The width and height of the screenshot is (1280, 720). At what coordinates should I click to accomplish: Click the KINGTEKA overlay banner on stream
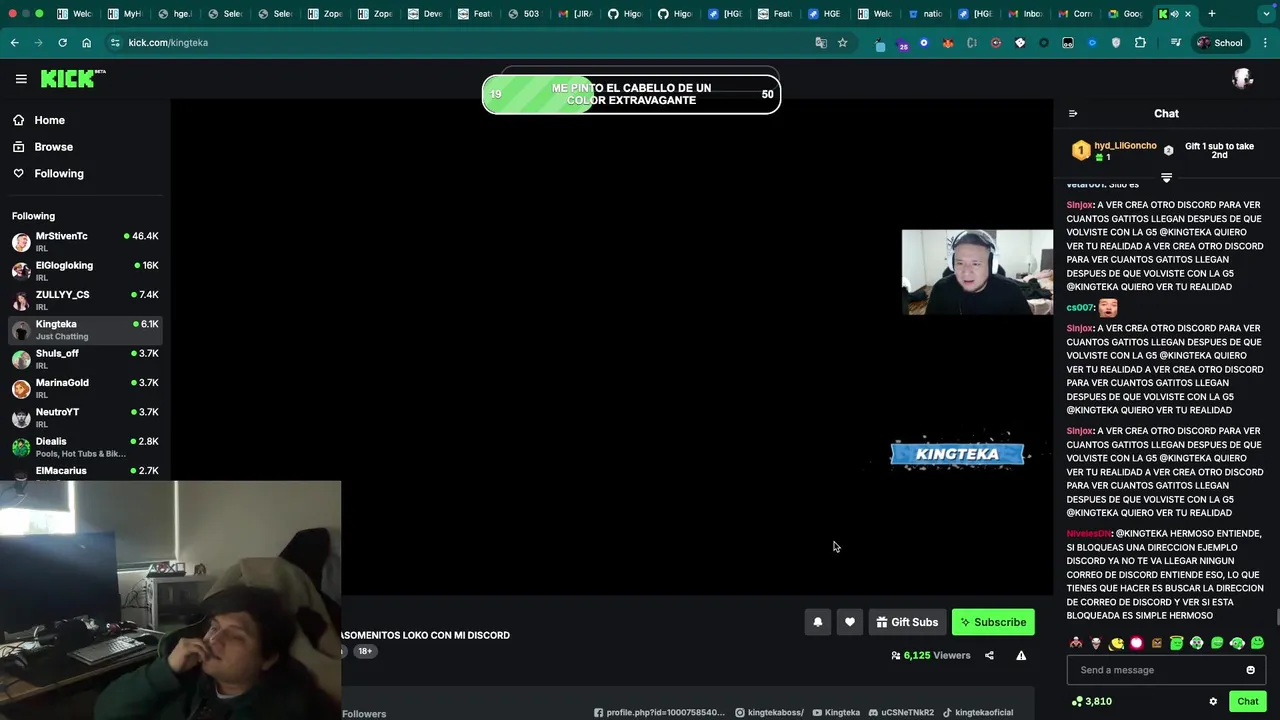pyautogui.click(x=957, y=454)
